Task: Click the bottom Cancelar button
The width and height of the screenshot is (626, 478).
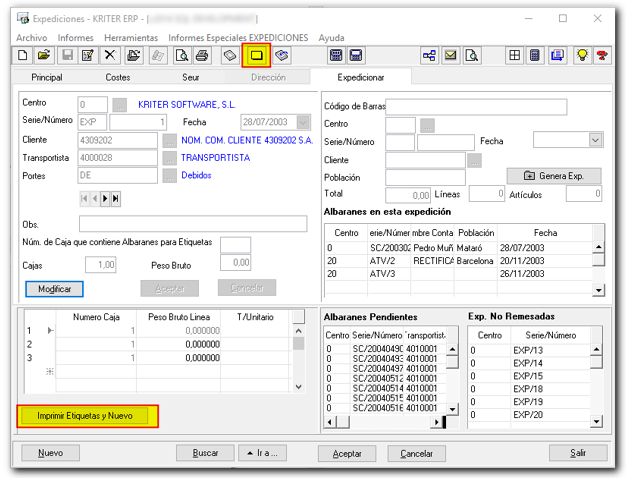Action: coord(416,454)
